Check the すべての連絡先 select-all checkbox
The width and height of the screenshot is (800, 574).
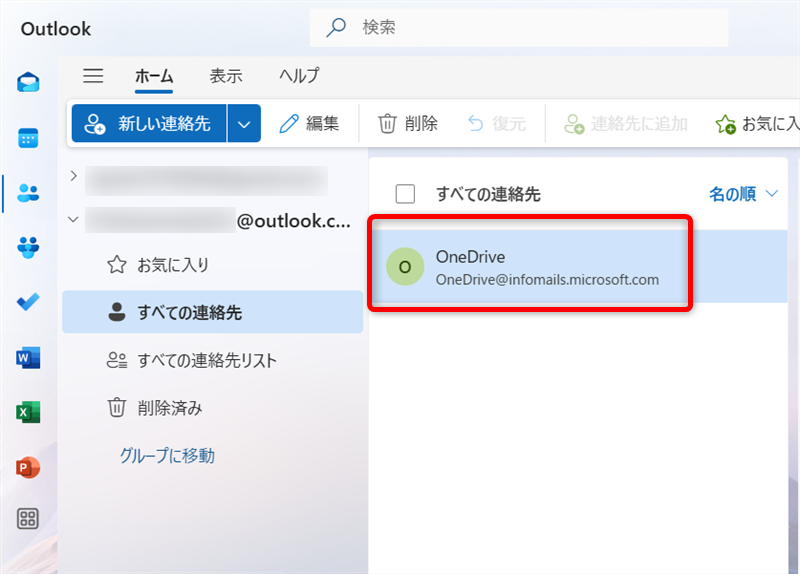coord(405,194)
